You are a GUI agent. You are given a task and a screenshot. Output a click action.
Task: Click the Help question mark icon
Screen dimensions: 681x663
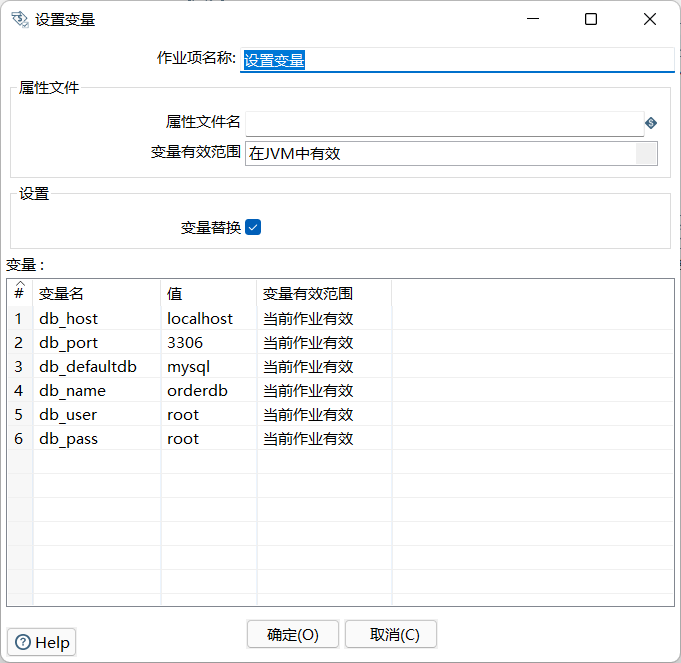23,642
